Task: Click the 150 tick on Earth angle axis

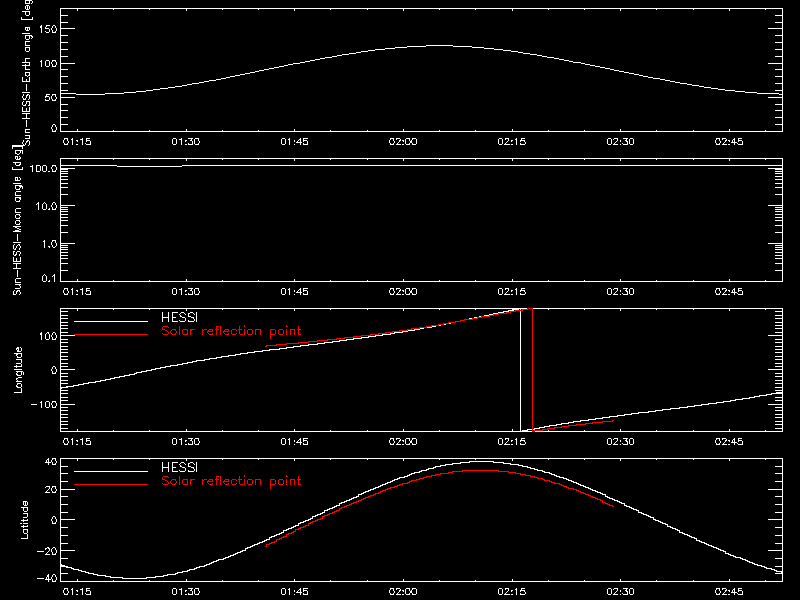Action: tap(48, 29)
